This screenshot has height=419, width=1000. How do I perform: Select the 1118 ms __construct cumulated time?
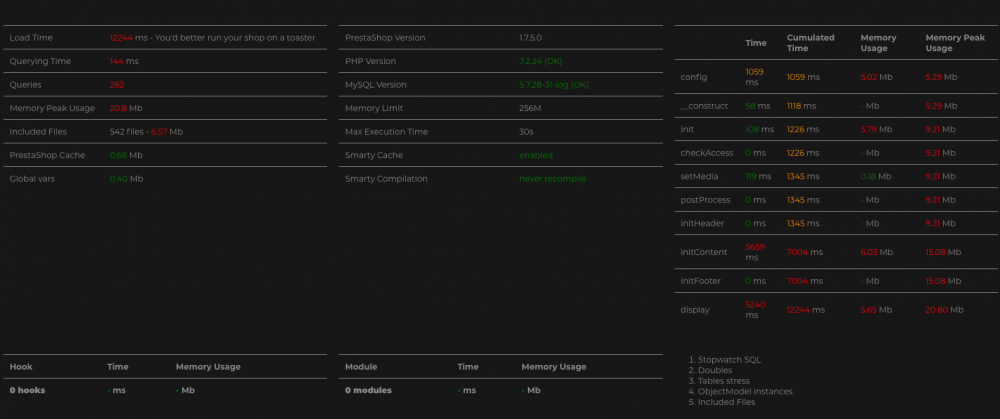pos(802,106)
